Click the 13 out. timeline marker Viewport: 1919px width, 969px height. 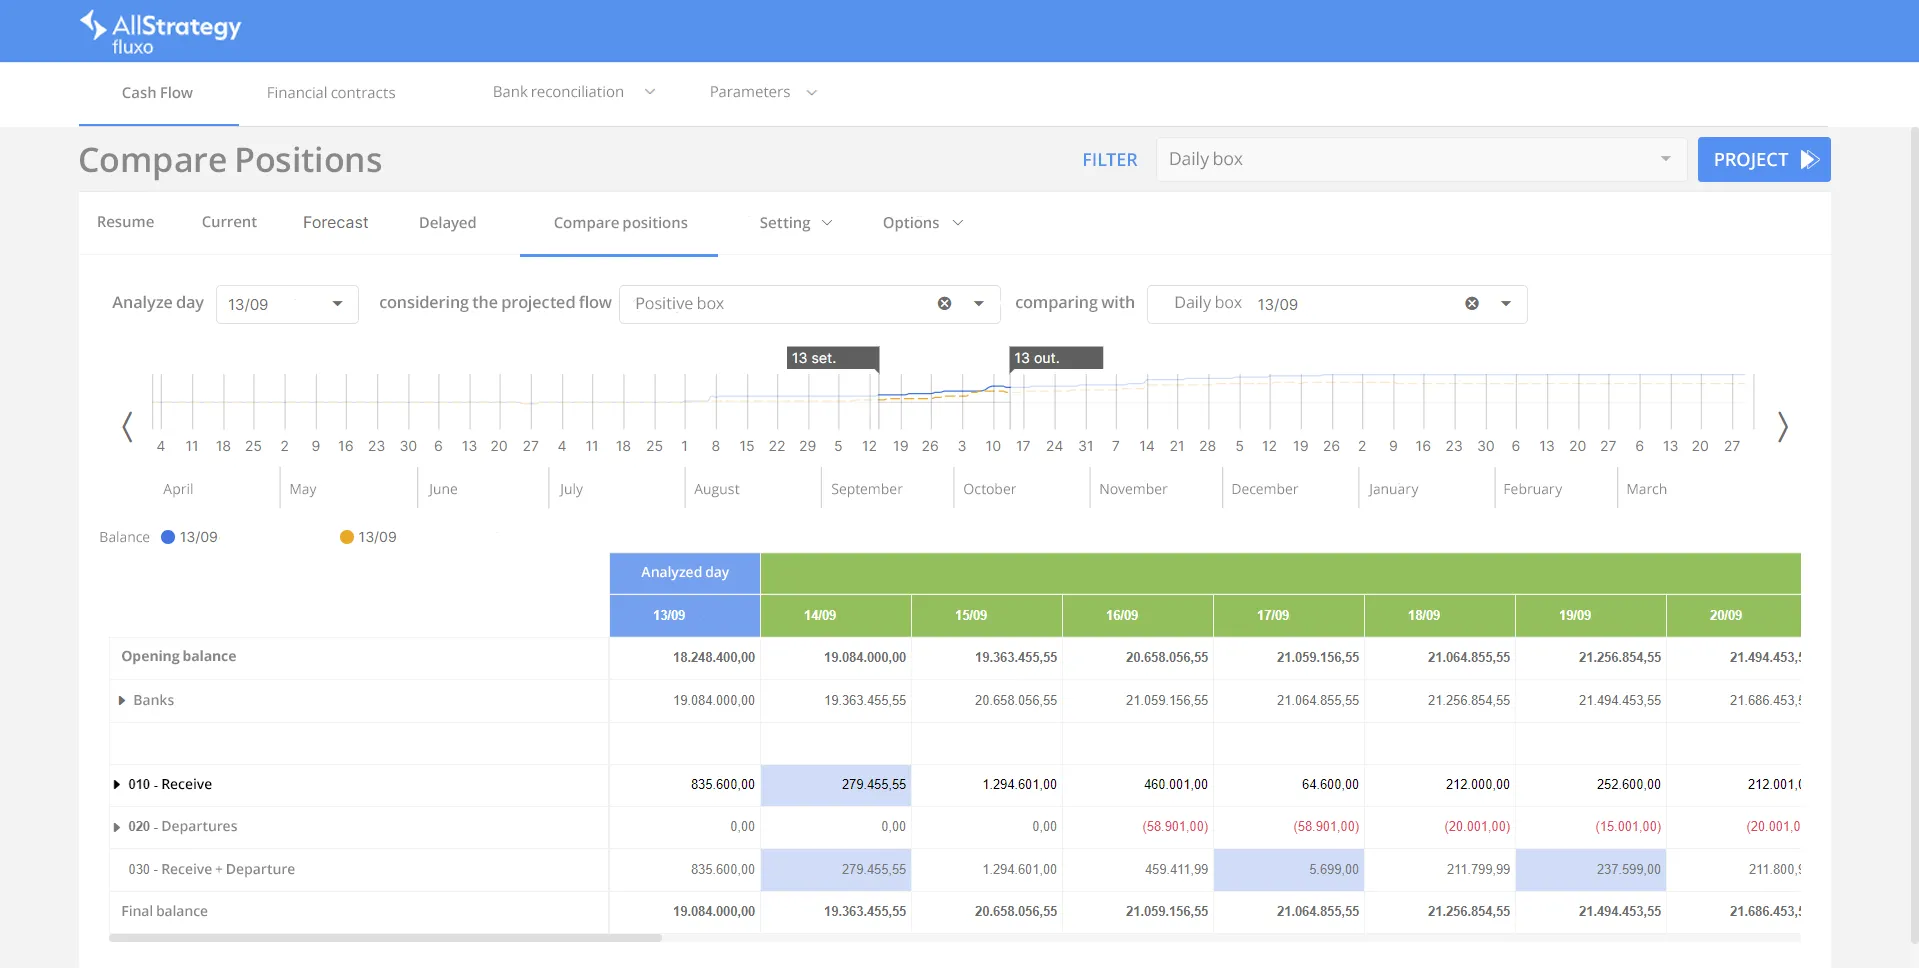[x=1055, y=358]
